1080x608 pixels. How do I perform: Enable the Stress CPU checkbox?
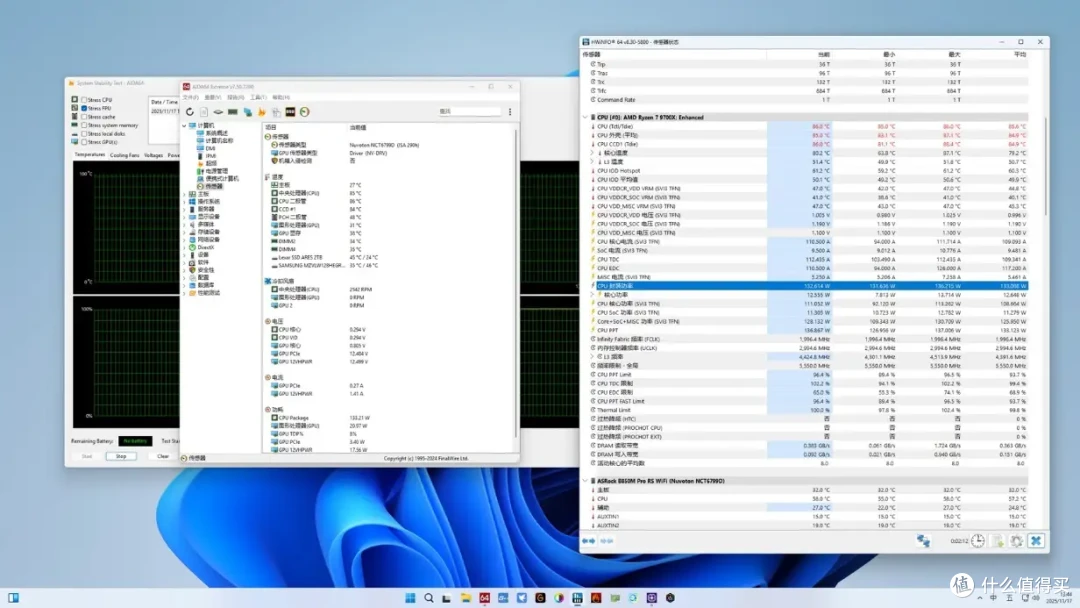[84, 100]
